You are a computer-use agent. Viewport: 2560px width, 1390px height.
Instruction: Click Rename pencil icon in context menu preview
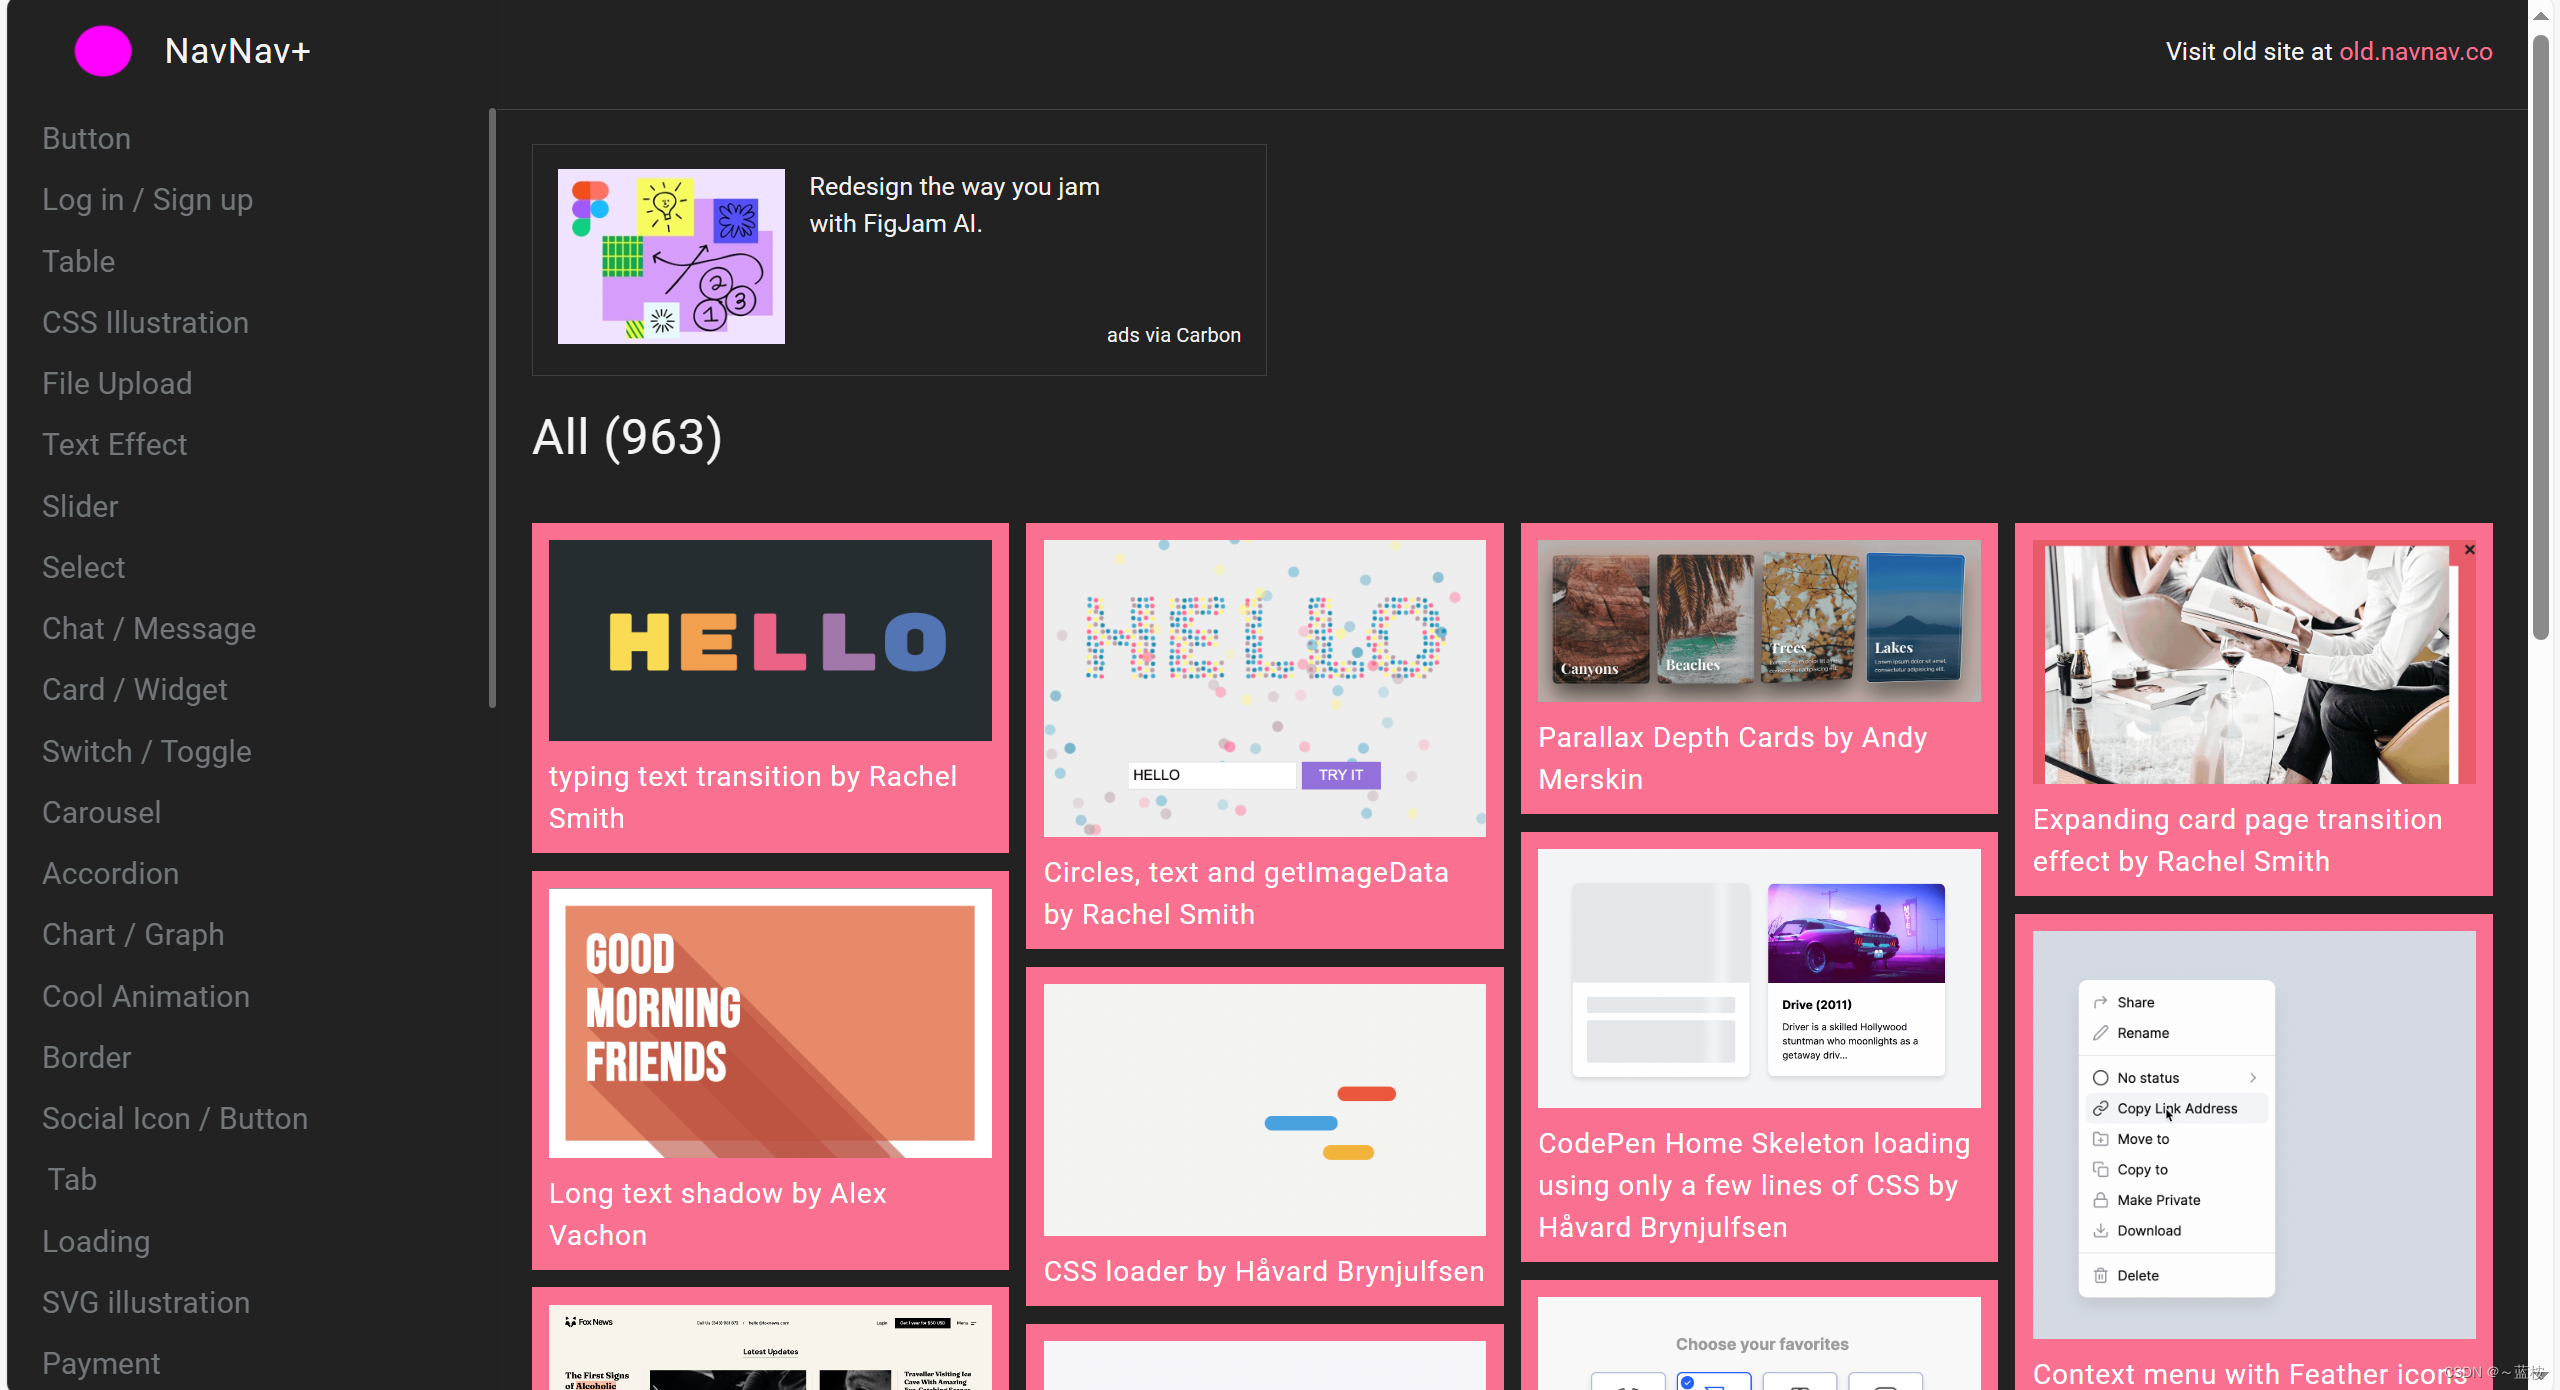pos(2101,1033)
